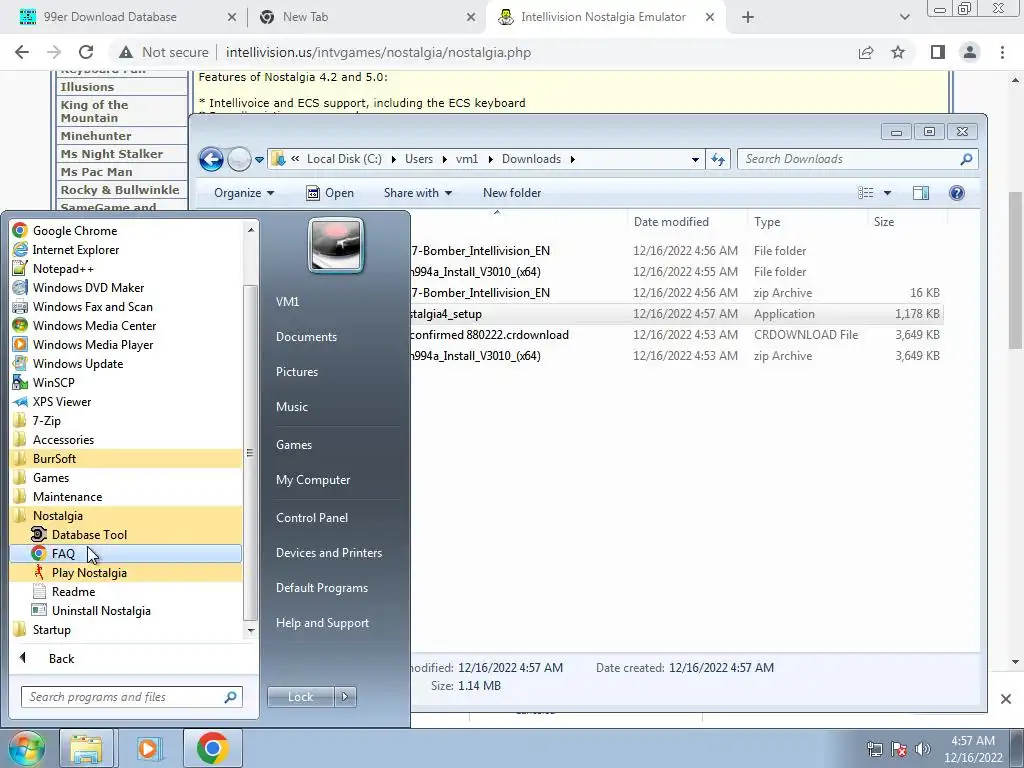The height and width of the screenshot is (768, 1024).
Task: Open Help and Support from Start menu
Action: click(322, 623)
